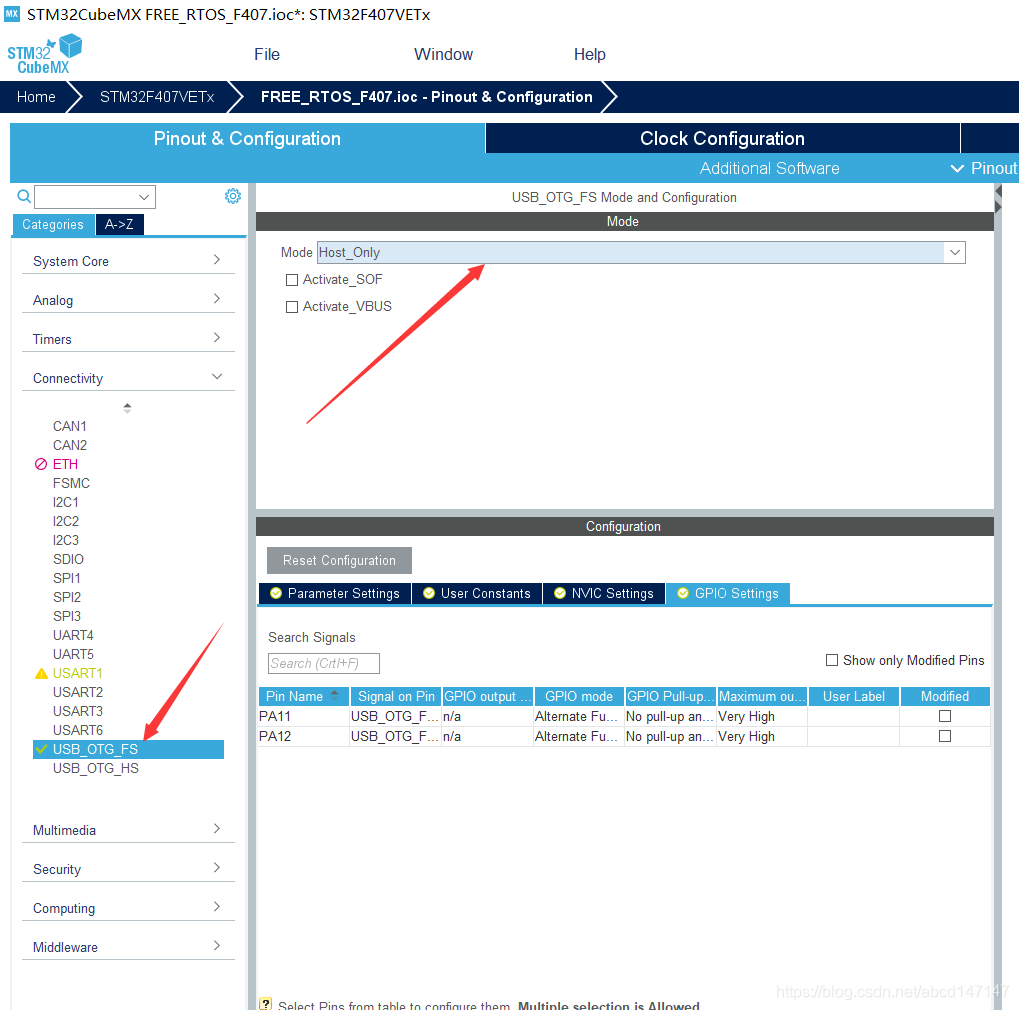Click the USB_OTG_FS green checkmark icon
Viewport: 1019px width, 1010px height.
click(42, 749)
